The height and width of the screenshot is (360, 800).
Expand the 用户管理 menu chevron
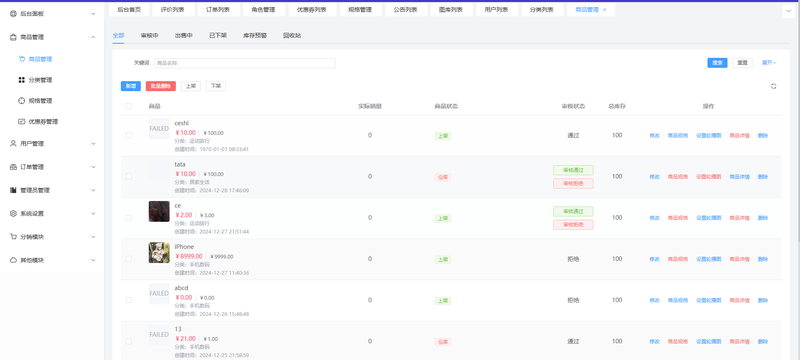click(x=93, y=144)
